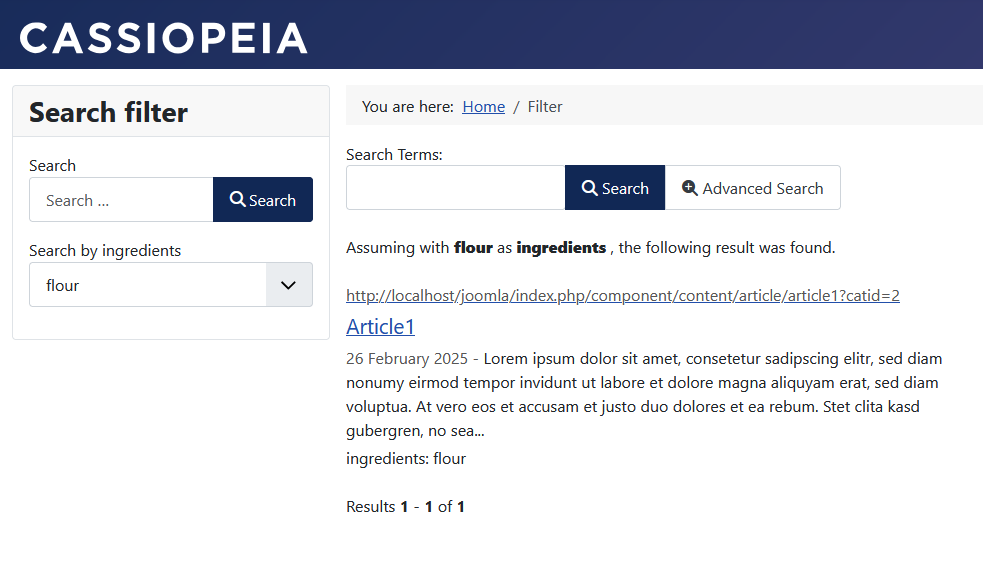Click the sidebar 'Search' field label

coord(52,166)
